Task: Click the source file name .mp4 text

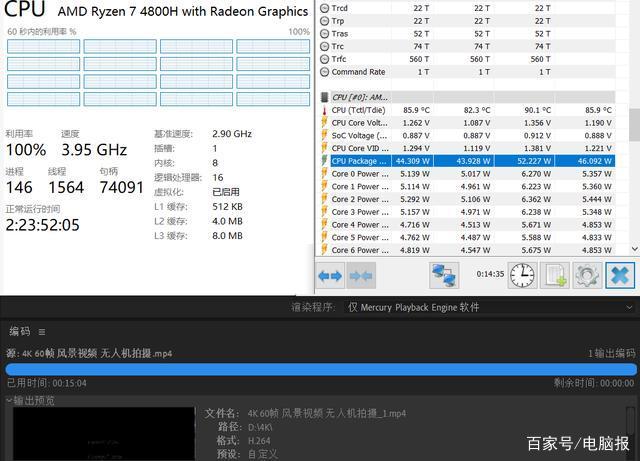Action: tap(97, 353)
